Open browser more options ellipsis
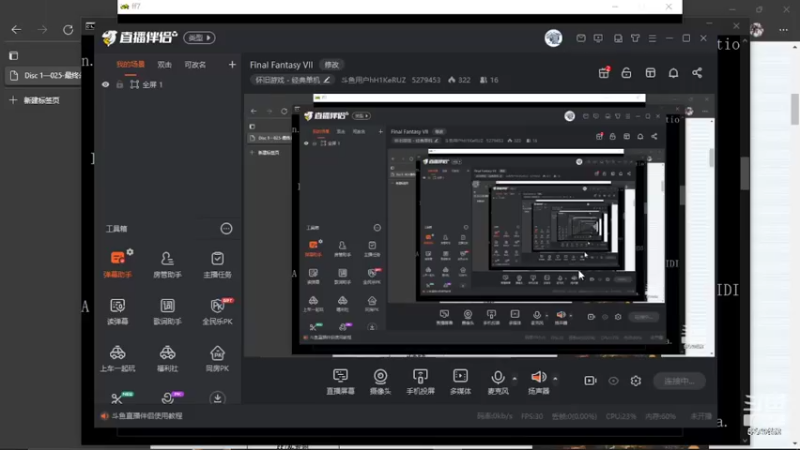The height and width of the screenshot is (450, 800). [783, 30]
